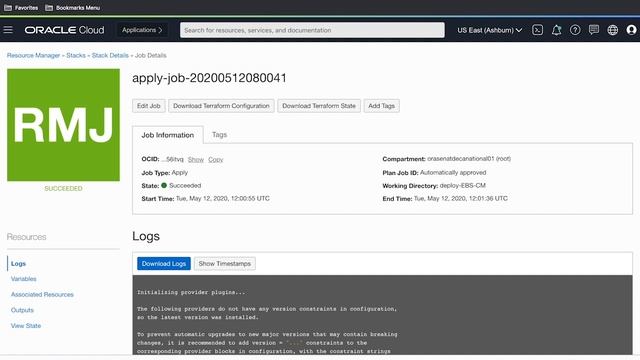This screenshot has width=640, height=360.
Task: Click the SUCCEEDED status label under tile
Action: [x=63, y=188]
